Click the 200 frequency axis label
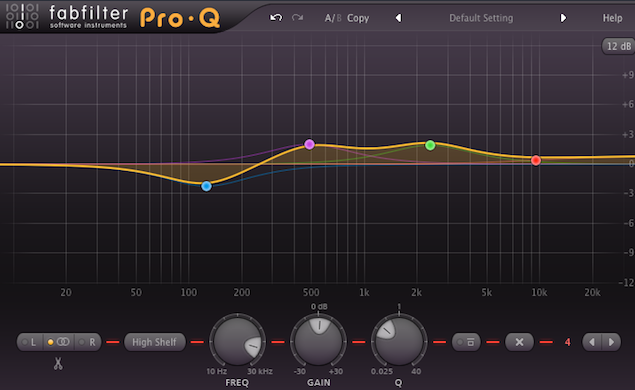 pos(242,292)
